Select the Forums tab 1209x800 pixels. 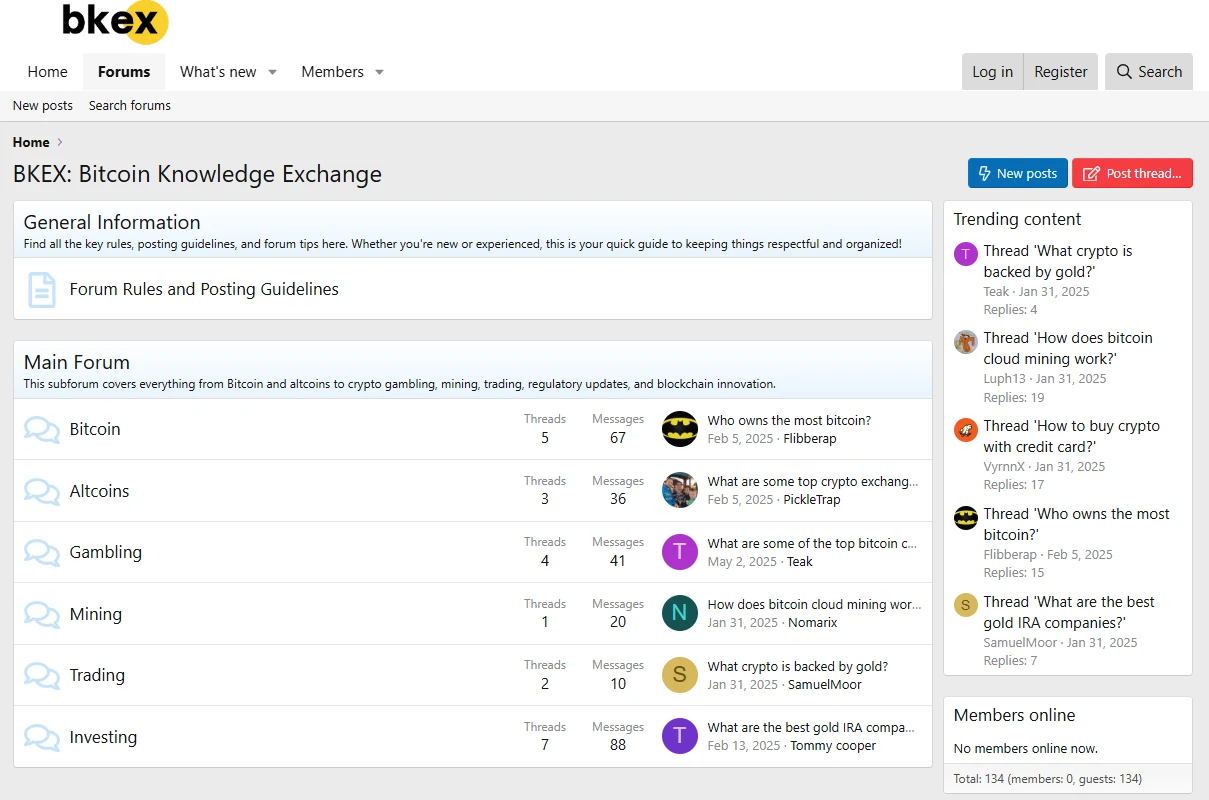click(124, 72)
